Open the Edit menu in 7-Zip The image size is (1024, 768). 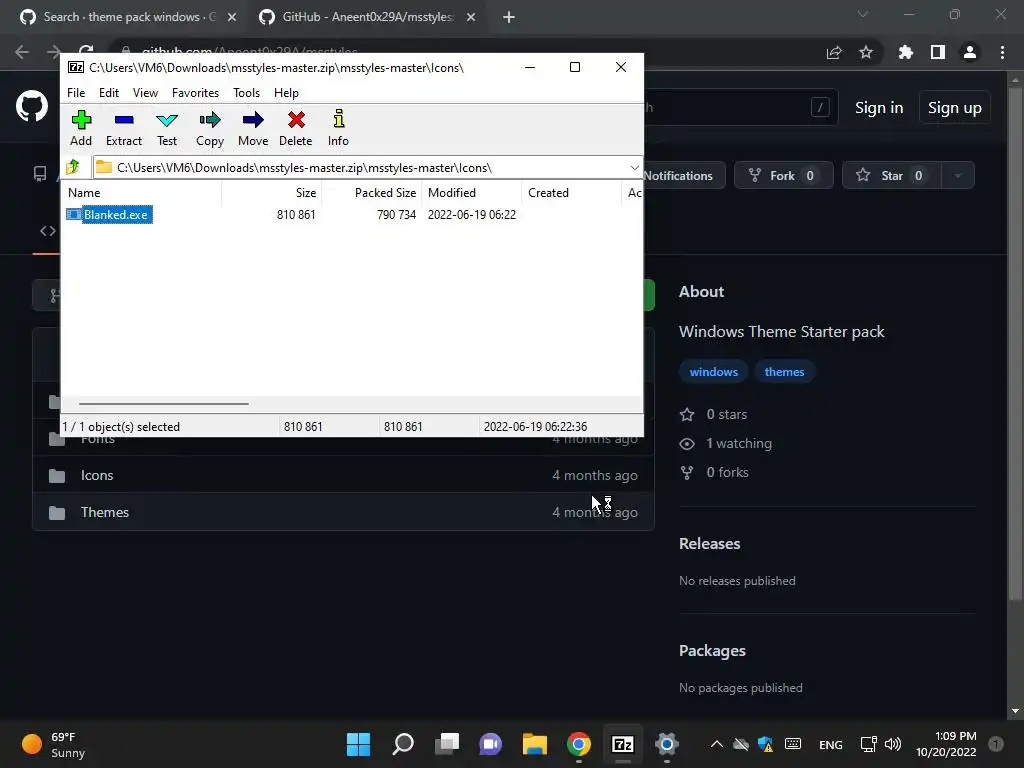click(x=108, y=93)
